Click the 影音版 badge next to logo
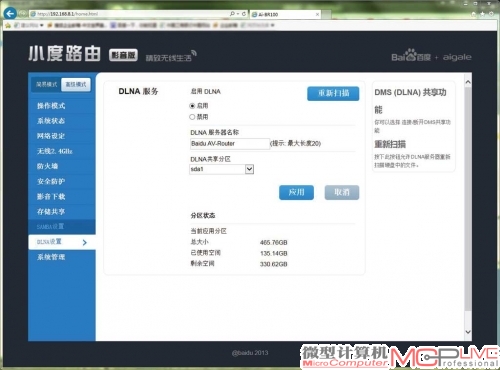 [x=123, y=55]
